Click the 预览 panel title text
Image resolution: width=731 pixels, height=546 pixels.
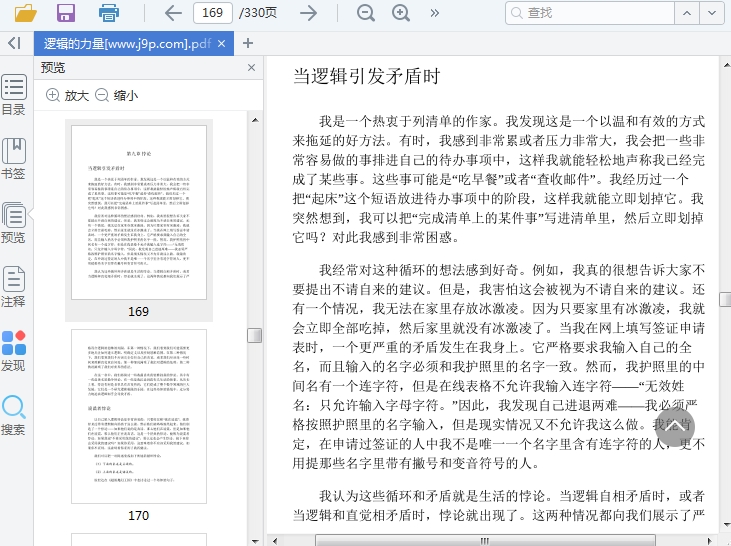[53, 68]
